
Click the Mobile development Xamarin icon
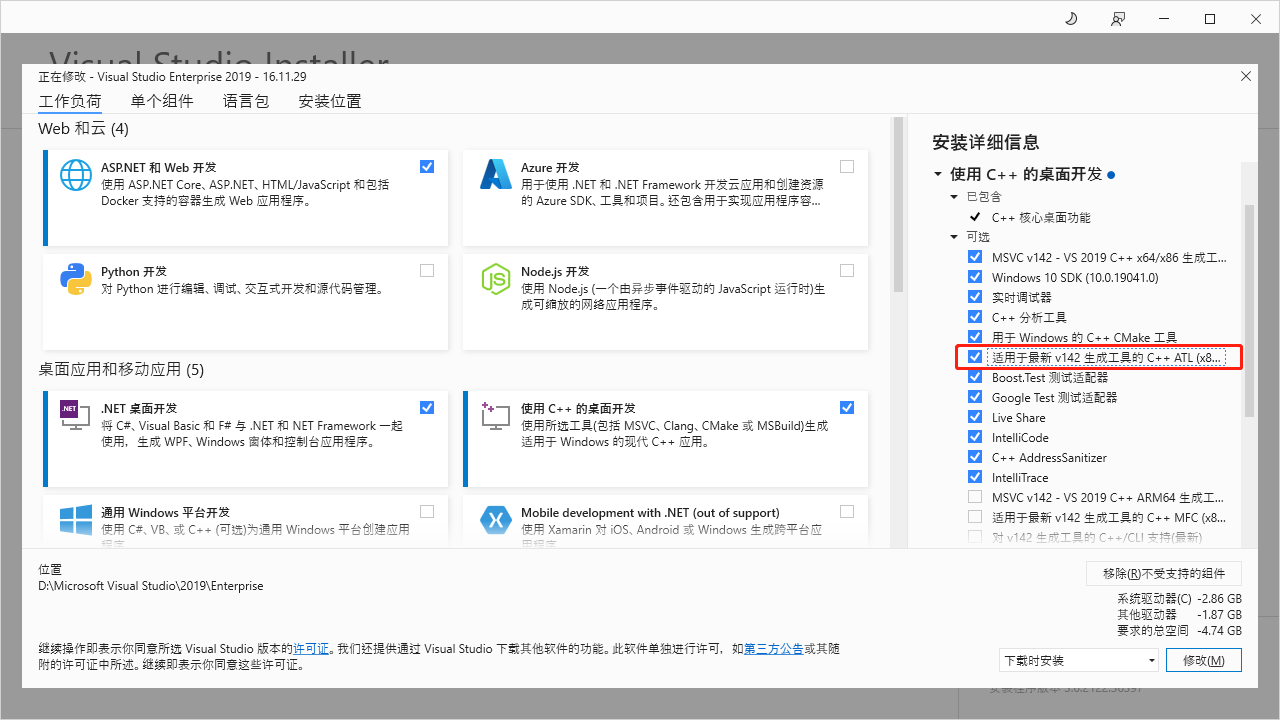pyautogui.click(x=496, y=520)
